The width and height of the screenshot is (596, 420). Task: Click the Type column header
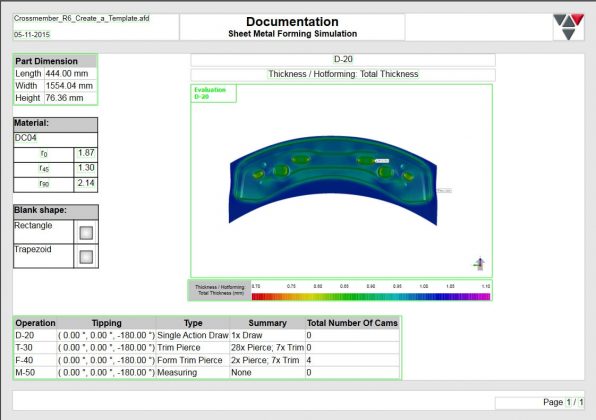click(193, 323)
